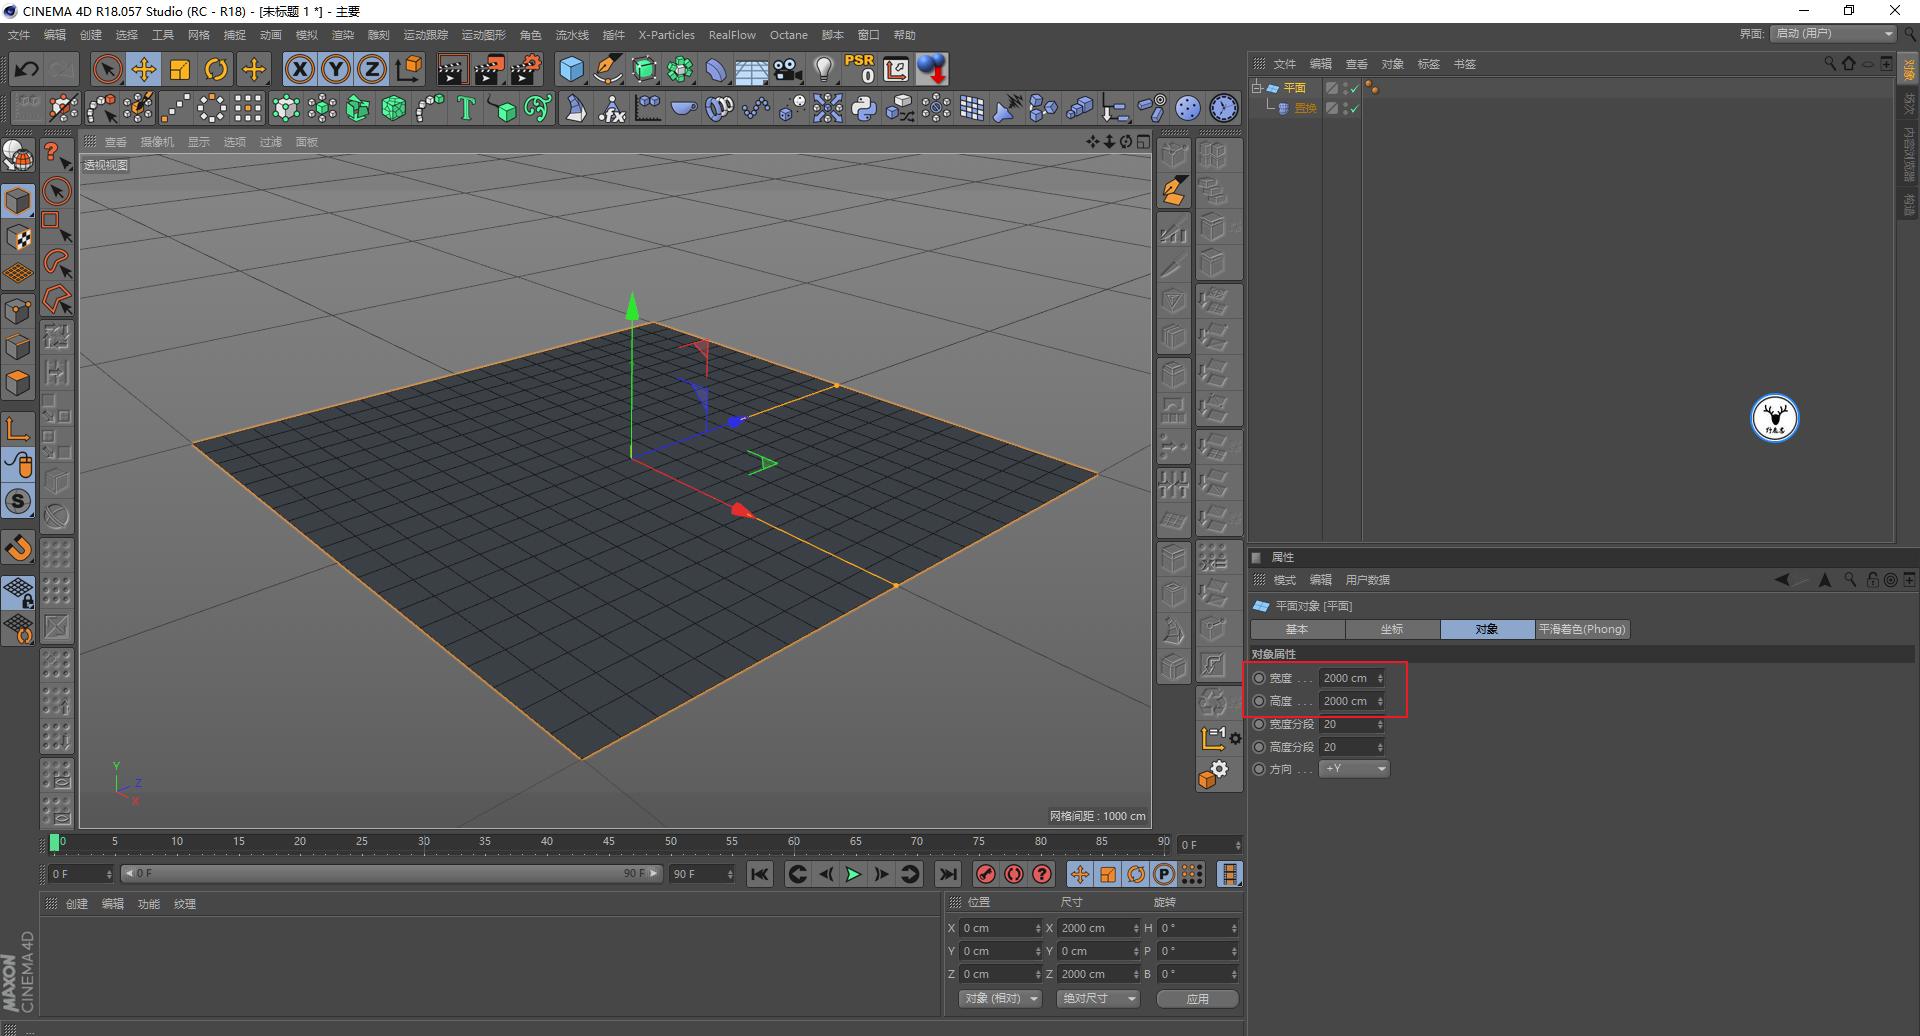This screenshot has height=1036, width=1920.
Task: Click the MoText green T icon
Action: coord(465,108)
